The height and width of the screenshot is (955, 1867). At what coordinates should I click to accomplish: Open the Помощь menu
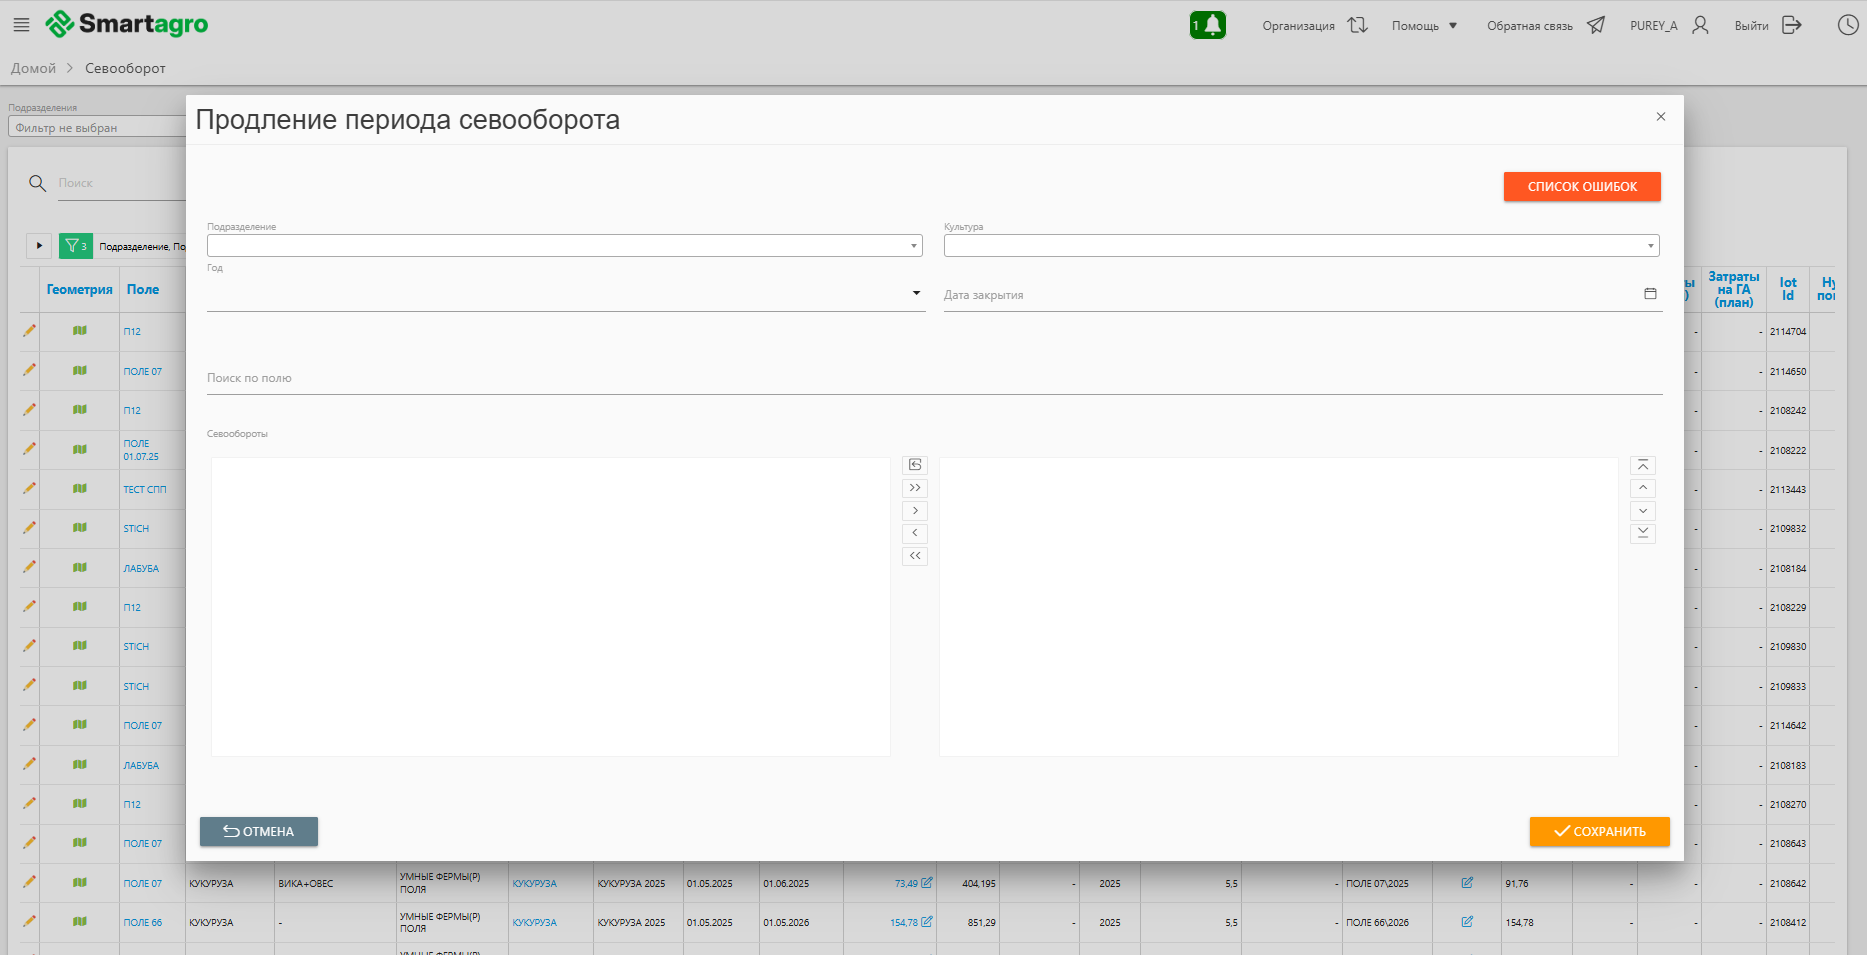[x=1424, y=26]
